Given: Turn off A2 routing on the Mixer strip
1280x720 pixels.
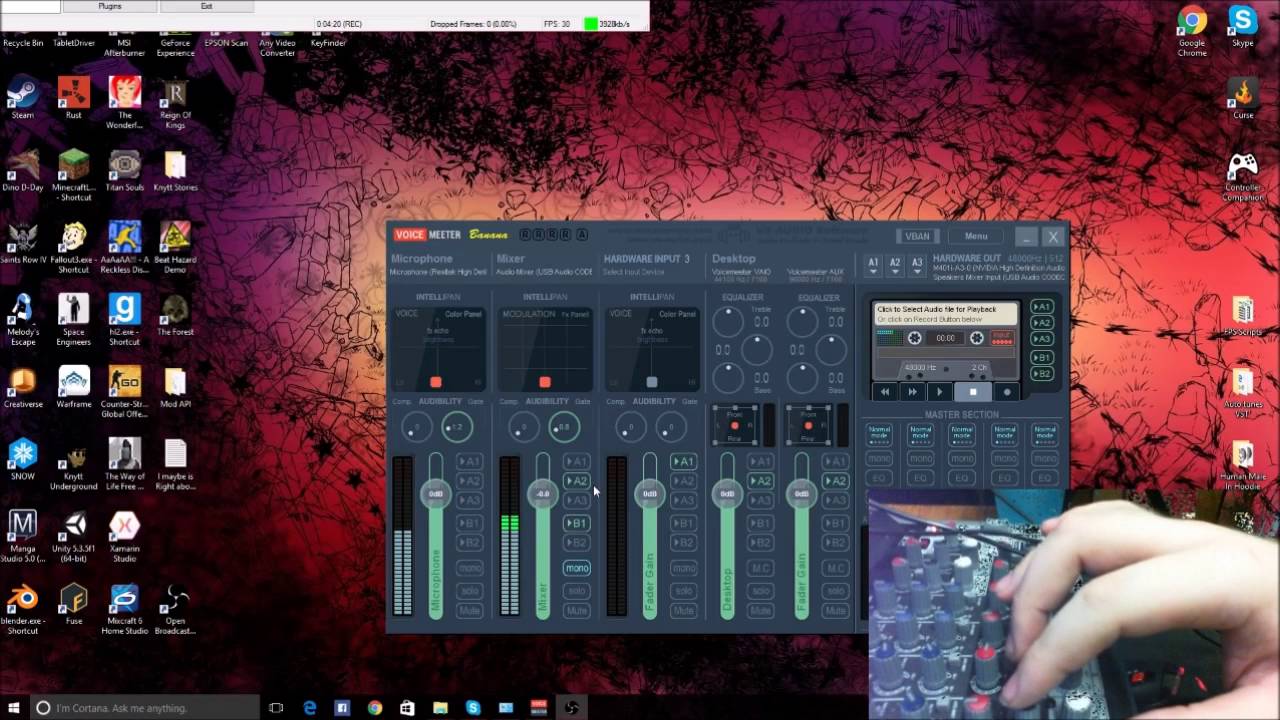Looking at the screenshot, I should [576, 481].
